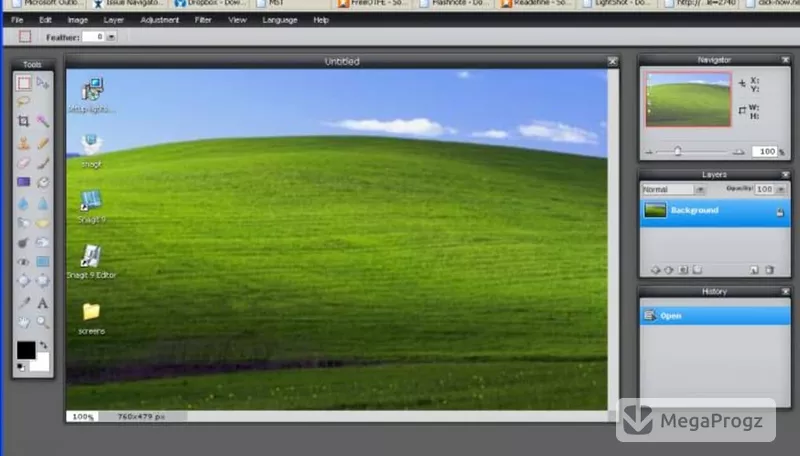Open the Adjustment menu

160,20
